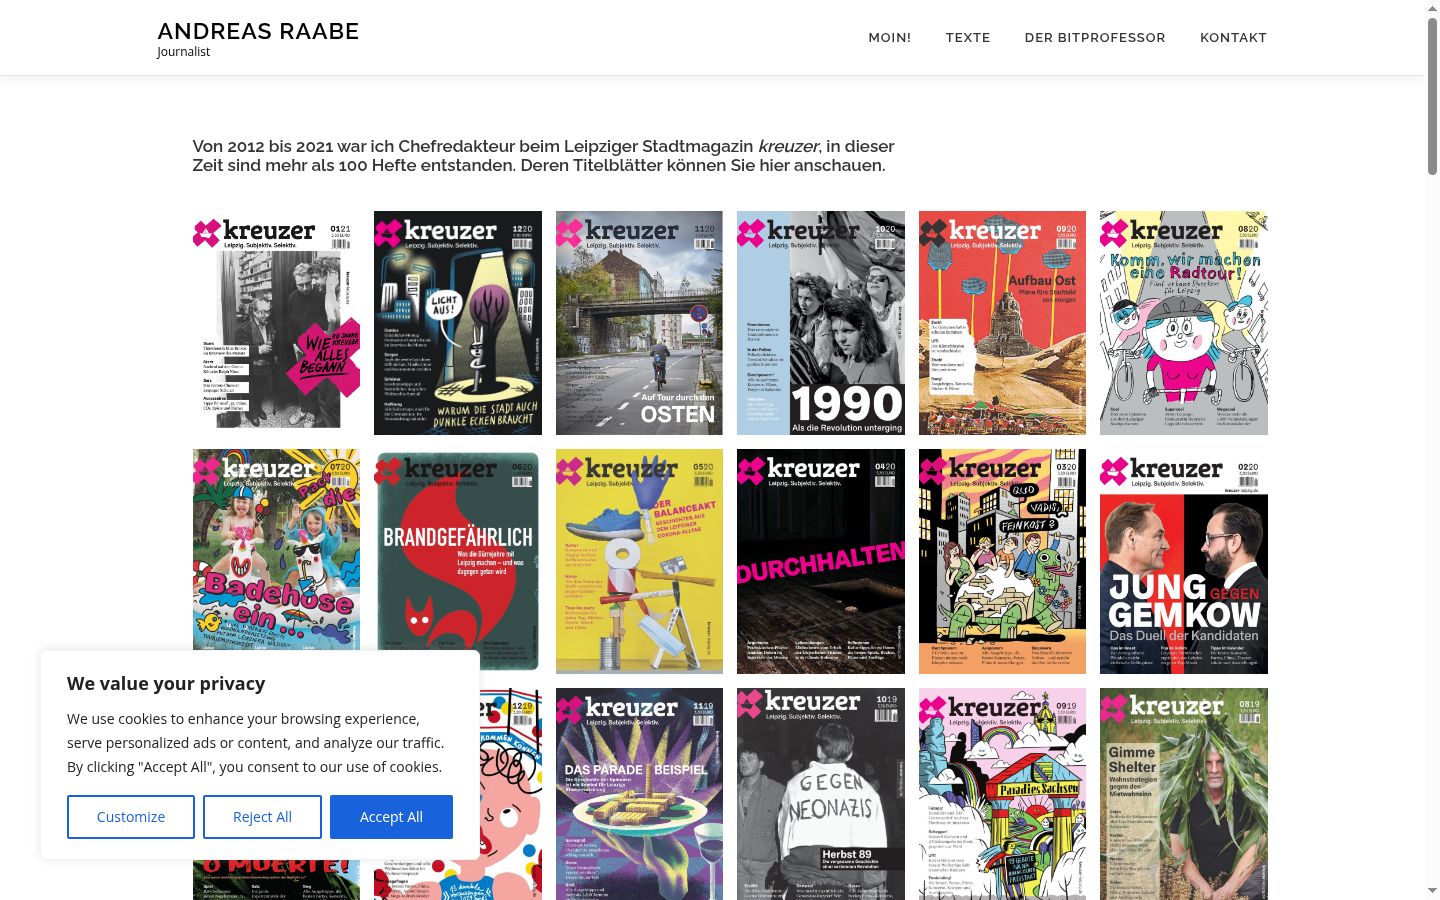Open the 'Licht aus!' dunkle Ecken cover
This screenshot has height=900, width=1440.
click(458, 323)
